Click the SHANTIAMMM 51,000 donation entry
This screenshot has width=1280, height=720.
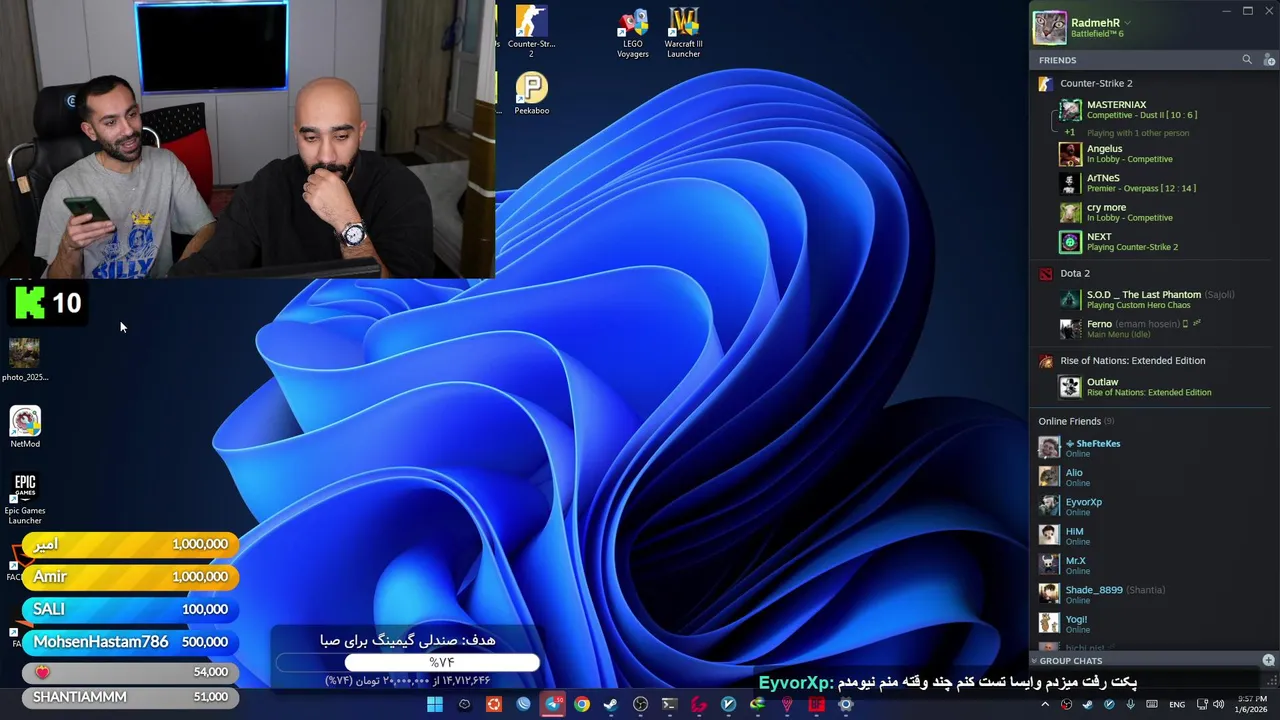click(x=130, y=697)
